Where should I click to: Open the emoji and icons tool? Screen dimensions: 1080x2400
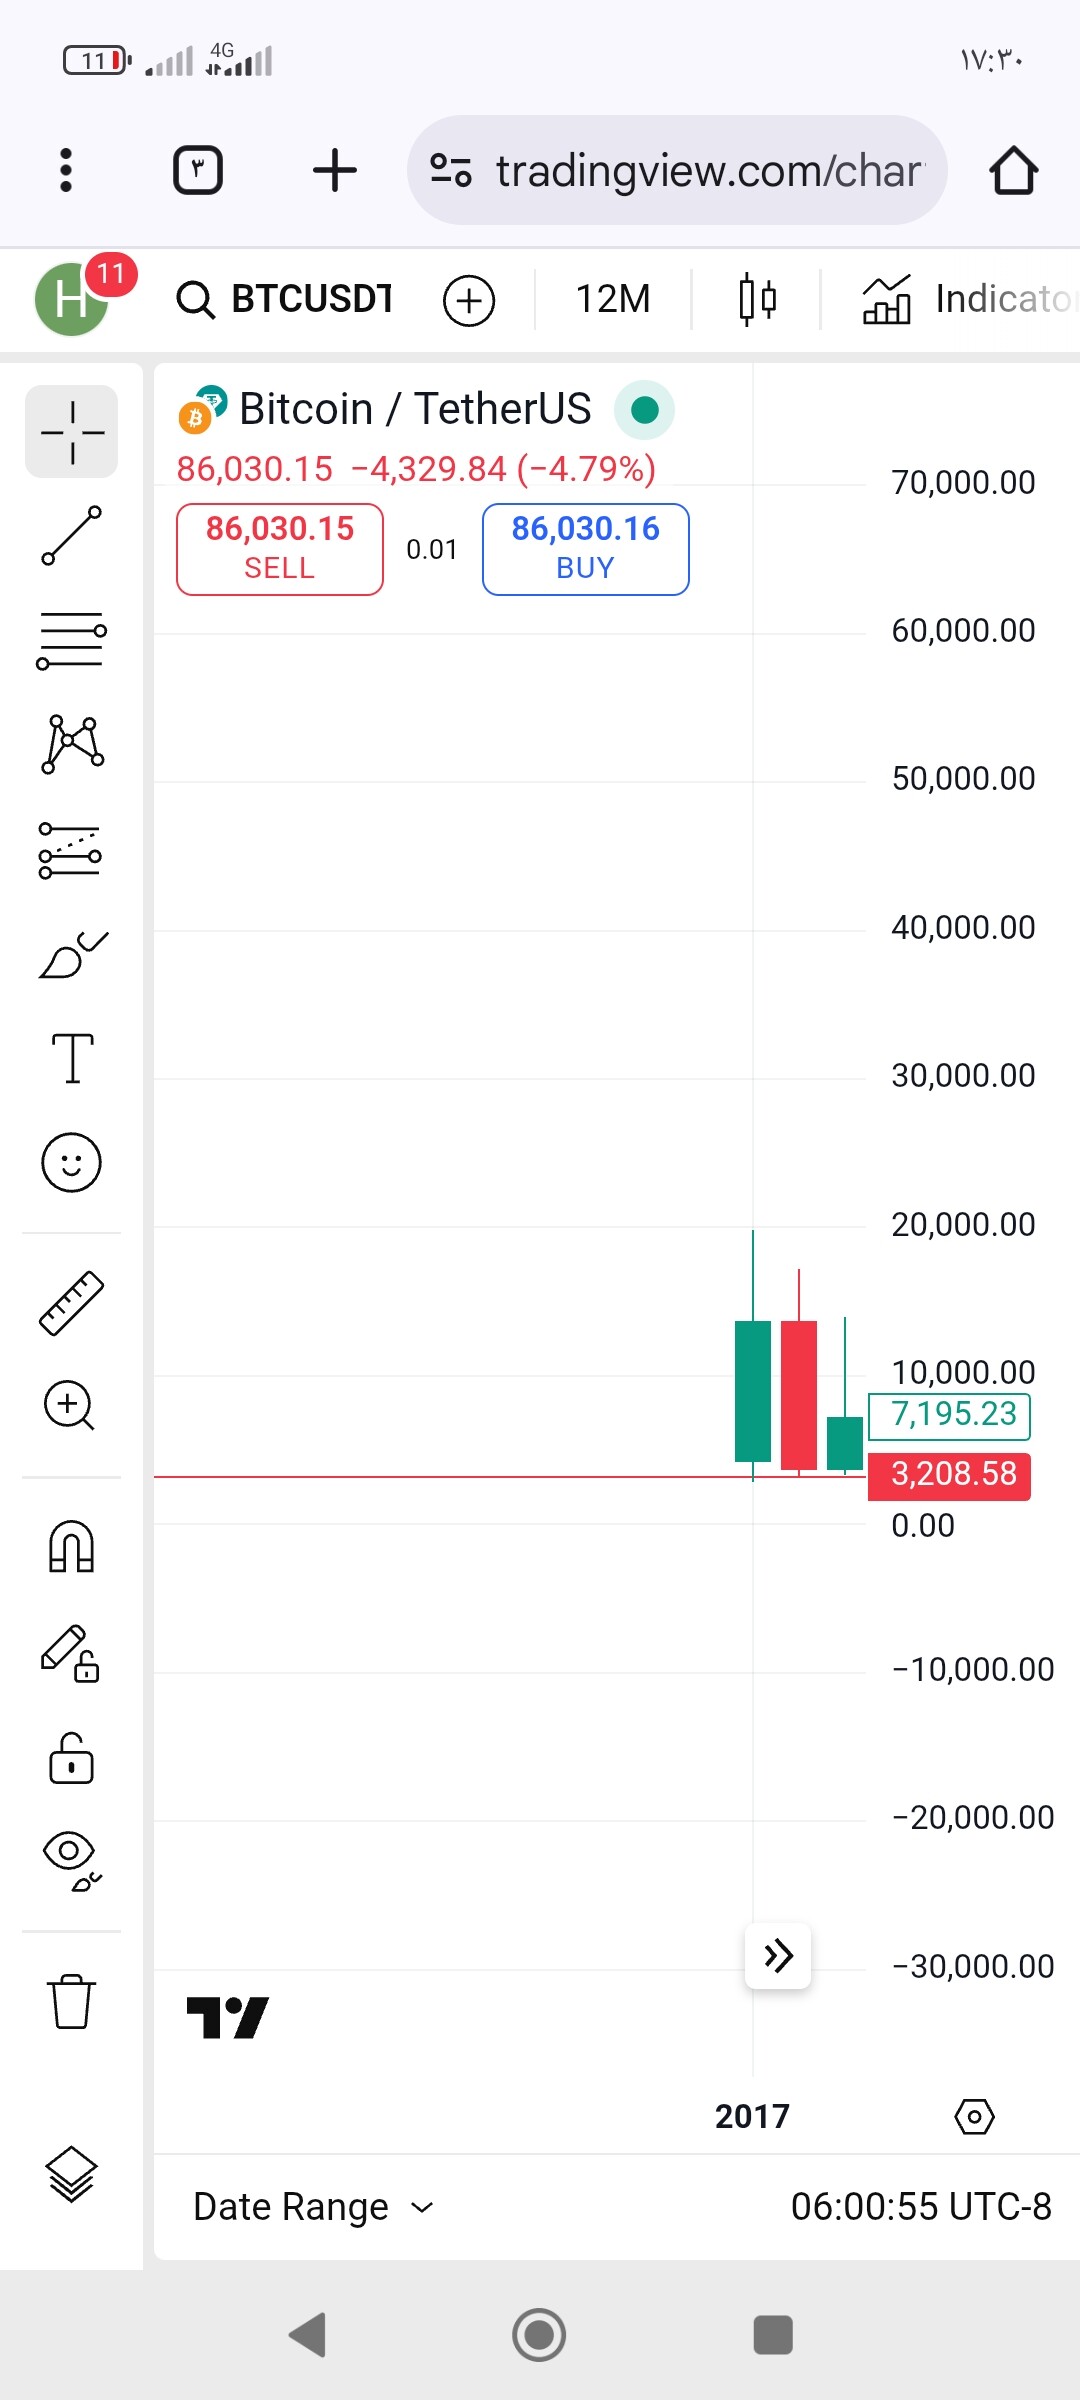pyautogui.click(x=71, y=1162)
